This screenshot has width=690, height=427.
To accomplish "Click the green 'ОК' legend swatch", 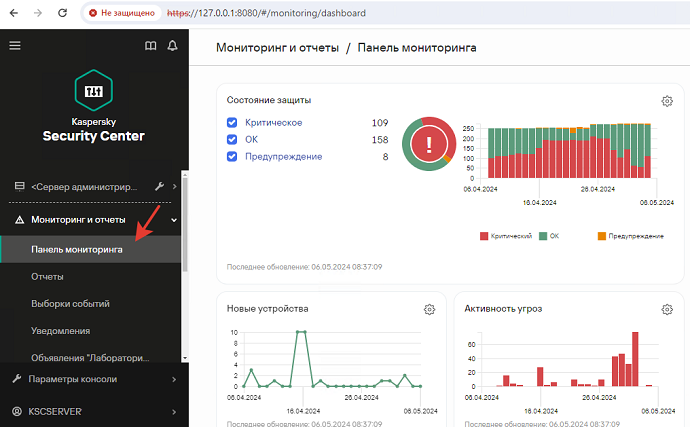I will [x=543, y=236].
